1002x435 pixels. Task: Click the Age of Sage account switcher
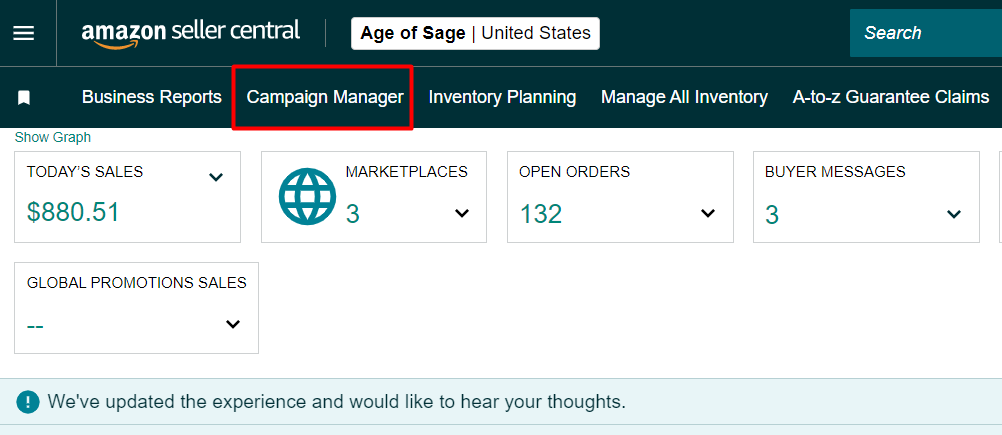click(x=475, y=33)
